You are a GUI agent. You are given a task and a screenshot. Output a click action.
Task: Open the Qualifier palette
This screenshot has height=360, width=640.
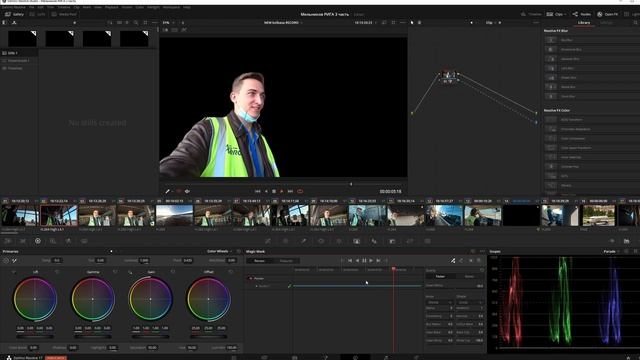(x=303, y=241)
